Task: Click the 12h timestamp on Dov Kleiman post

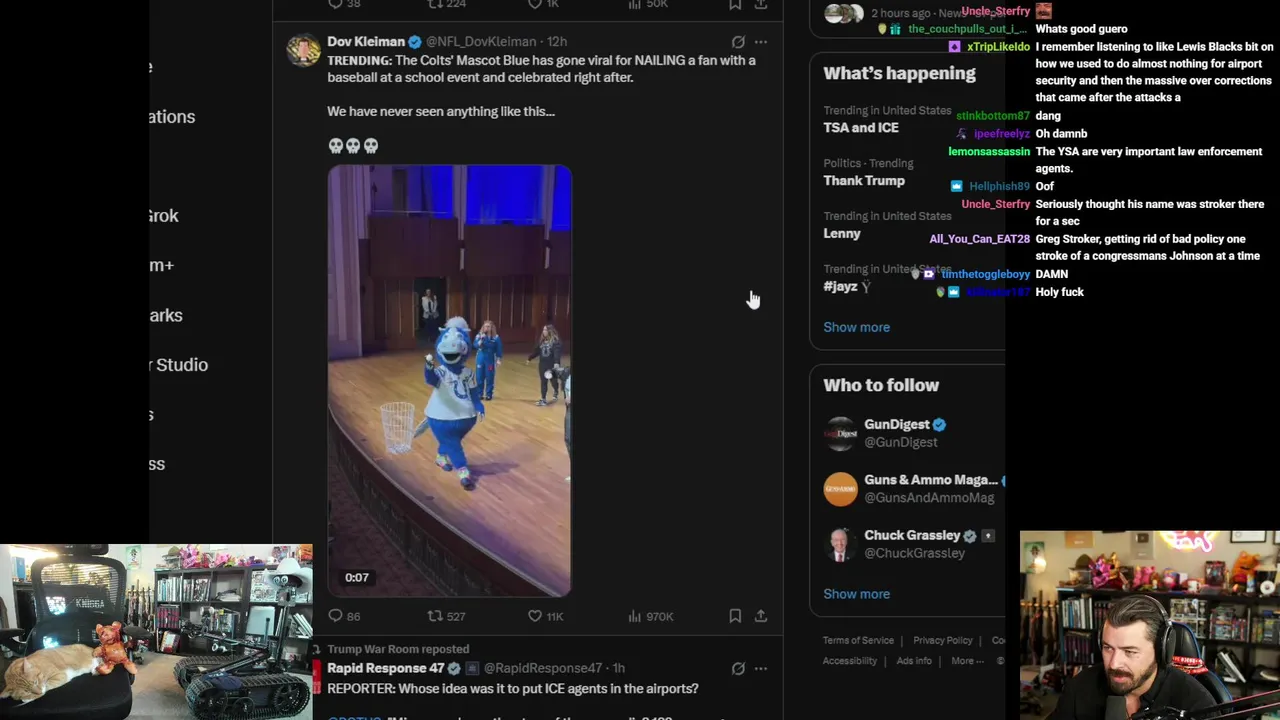Action: point(557,42)
